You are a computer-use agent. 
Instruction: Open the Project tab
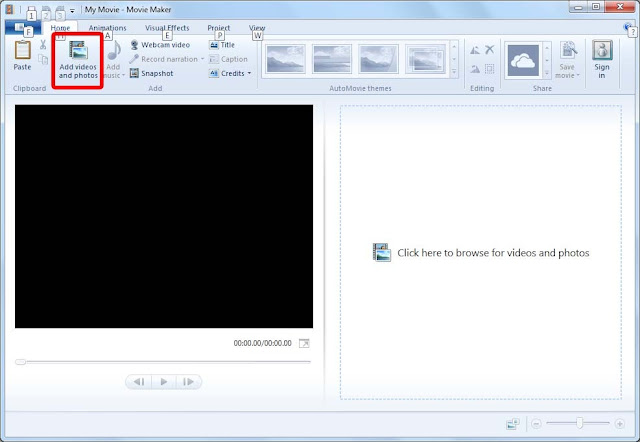[219, 28]
